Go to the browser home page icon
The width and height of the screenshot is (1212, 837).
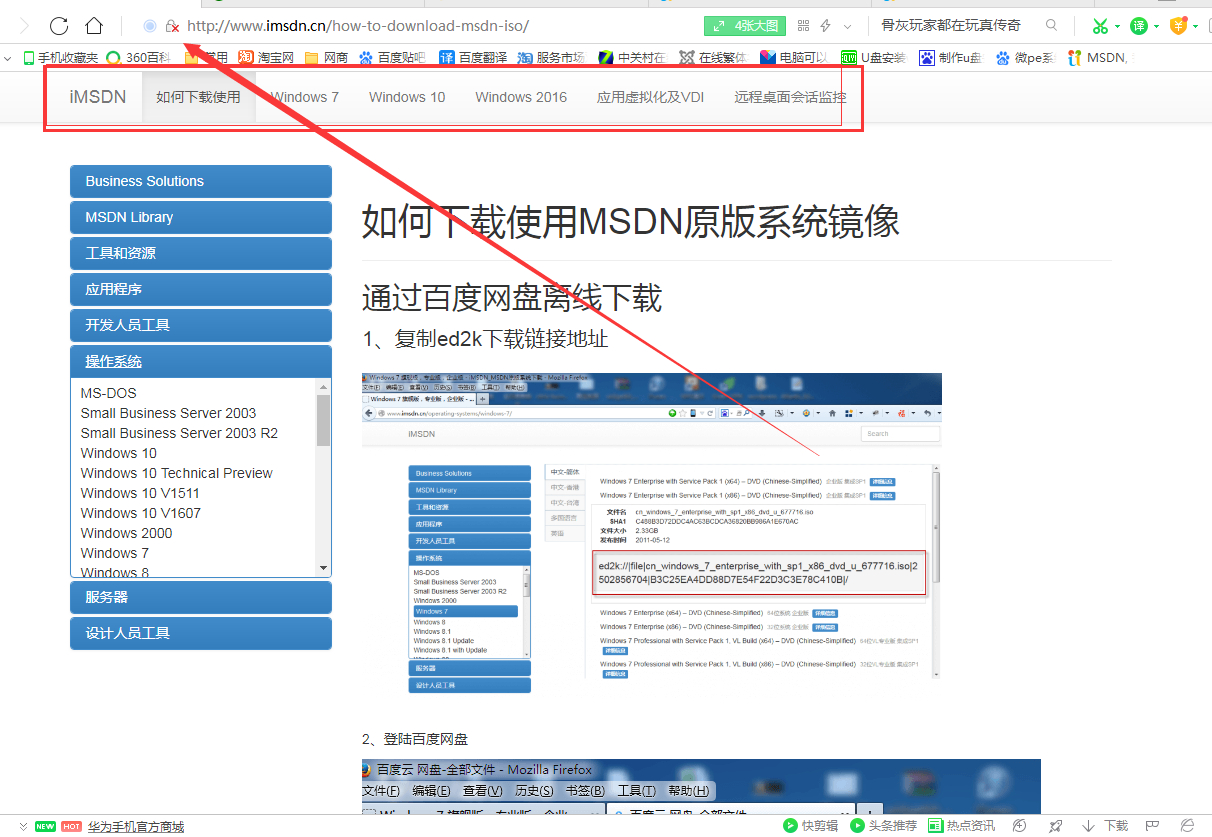[94, 26]
